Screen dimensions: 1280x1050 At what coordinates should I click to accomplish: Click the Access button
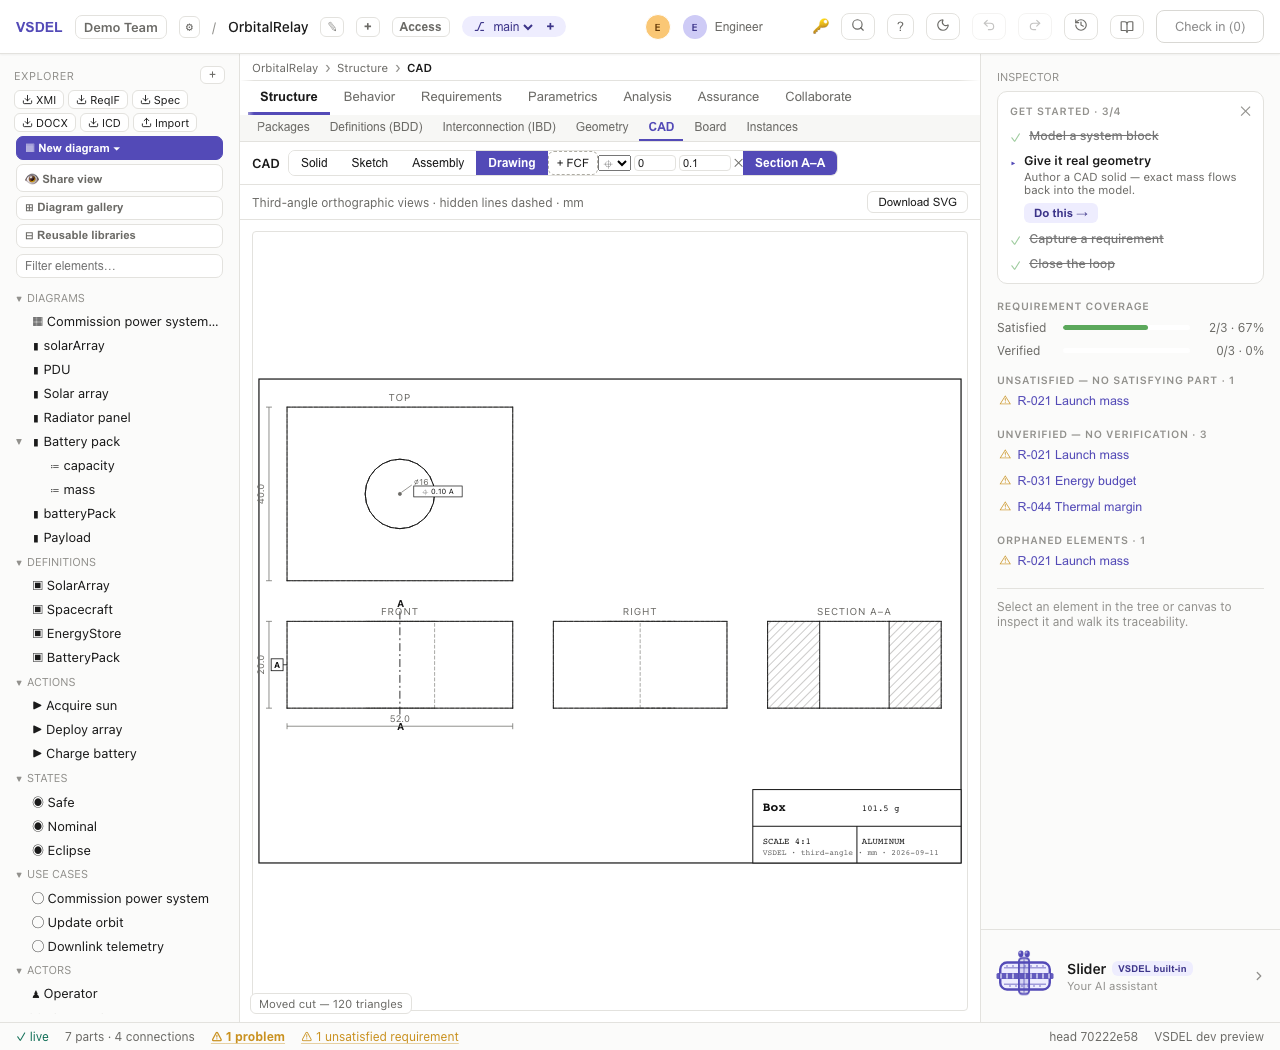coord(420,27)
